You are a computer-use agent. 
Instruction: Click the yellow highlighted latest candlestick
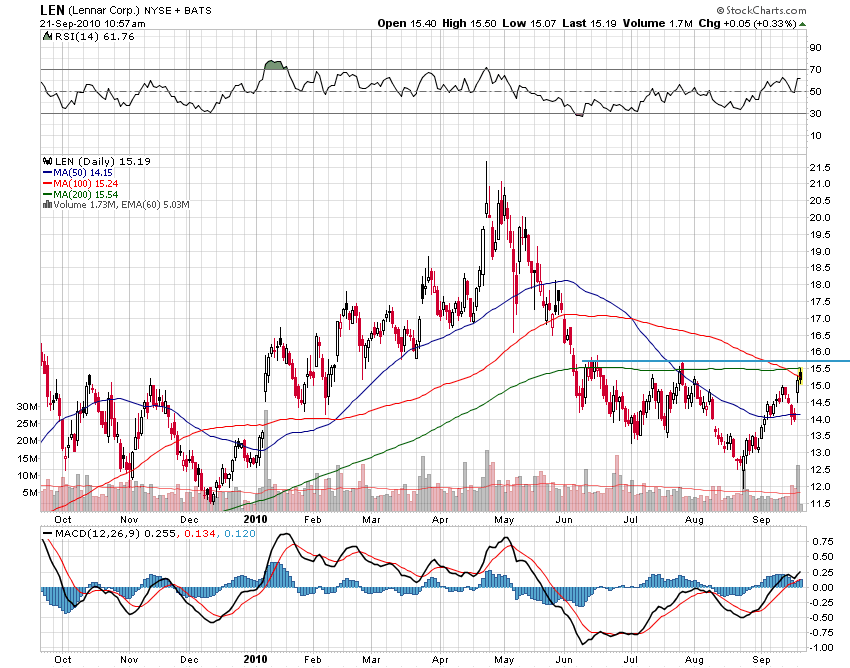click(x=800, y=375)
